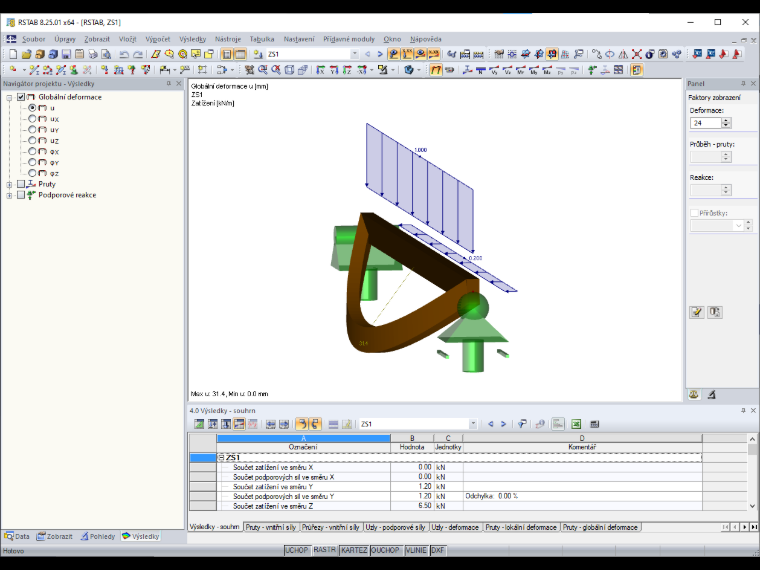
Task: Toggle the RASTR status bar button
Action: tap(324, 550)
